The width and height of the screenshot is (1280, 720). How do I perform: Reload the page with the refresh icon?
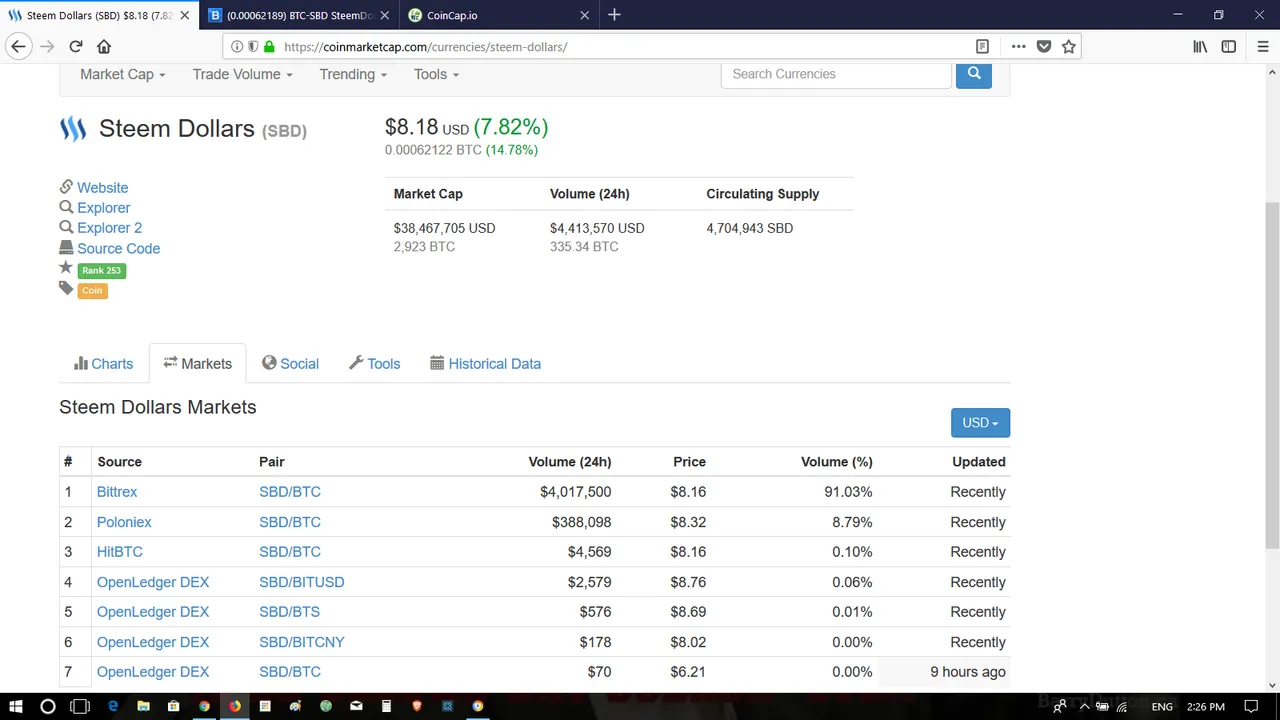[x=76, y=46]
